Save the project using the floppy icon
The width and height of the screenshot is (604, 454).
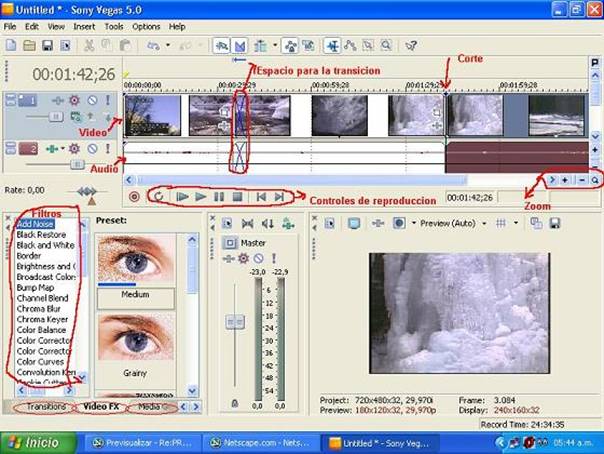[47, 46]
